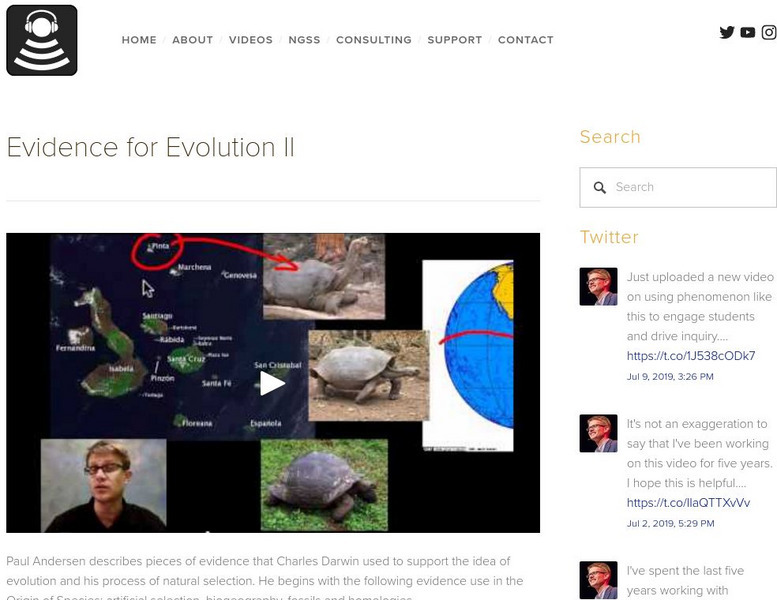Open the Consulting menu item
This screenshot has height=600, width=777.
tap(373, 40)
